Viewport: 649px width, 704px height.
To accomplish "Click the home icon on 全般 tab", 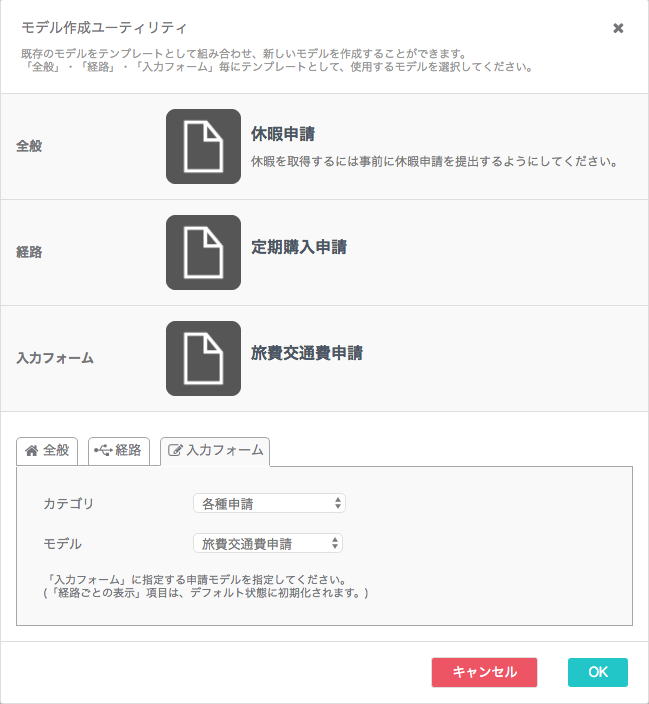I will point(31,450).
